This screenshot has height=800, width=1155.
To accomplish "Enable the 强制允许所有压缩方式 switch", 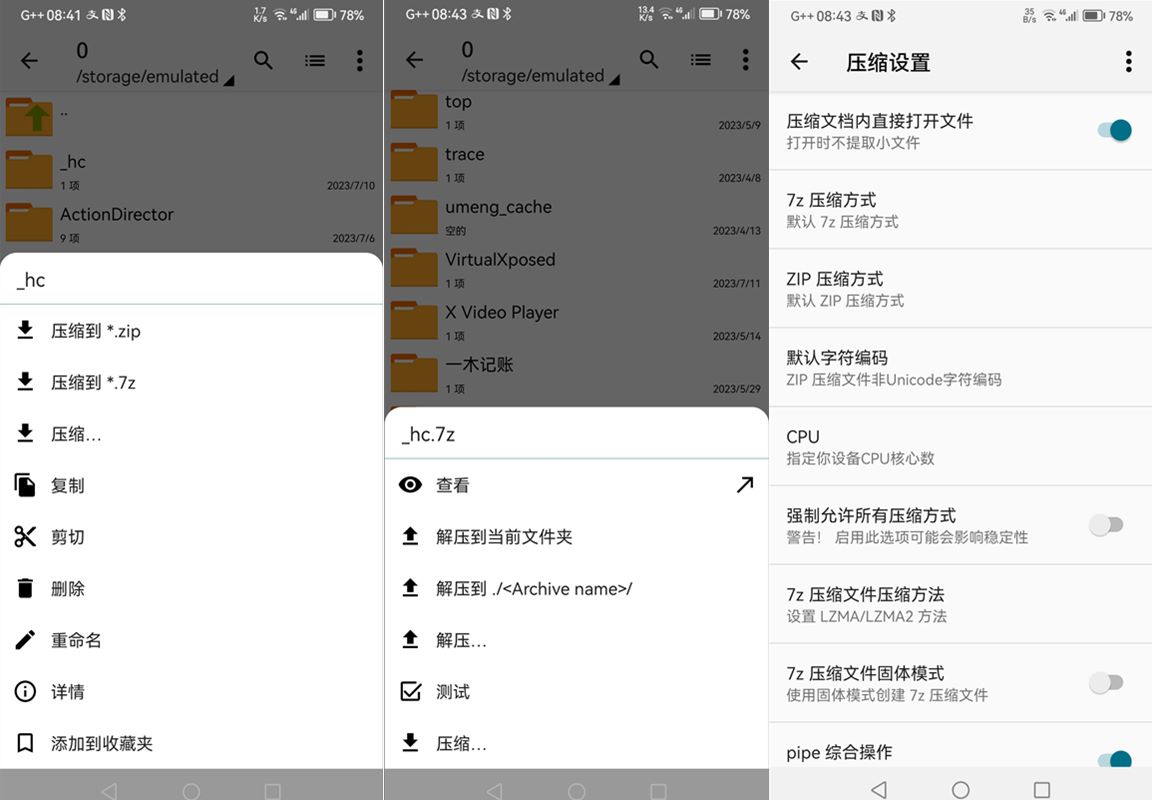I will coord(1106,525).
